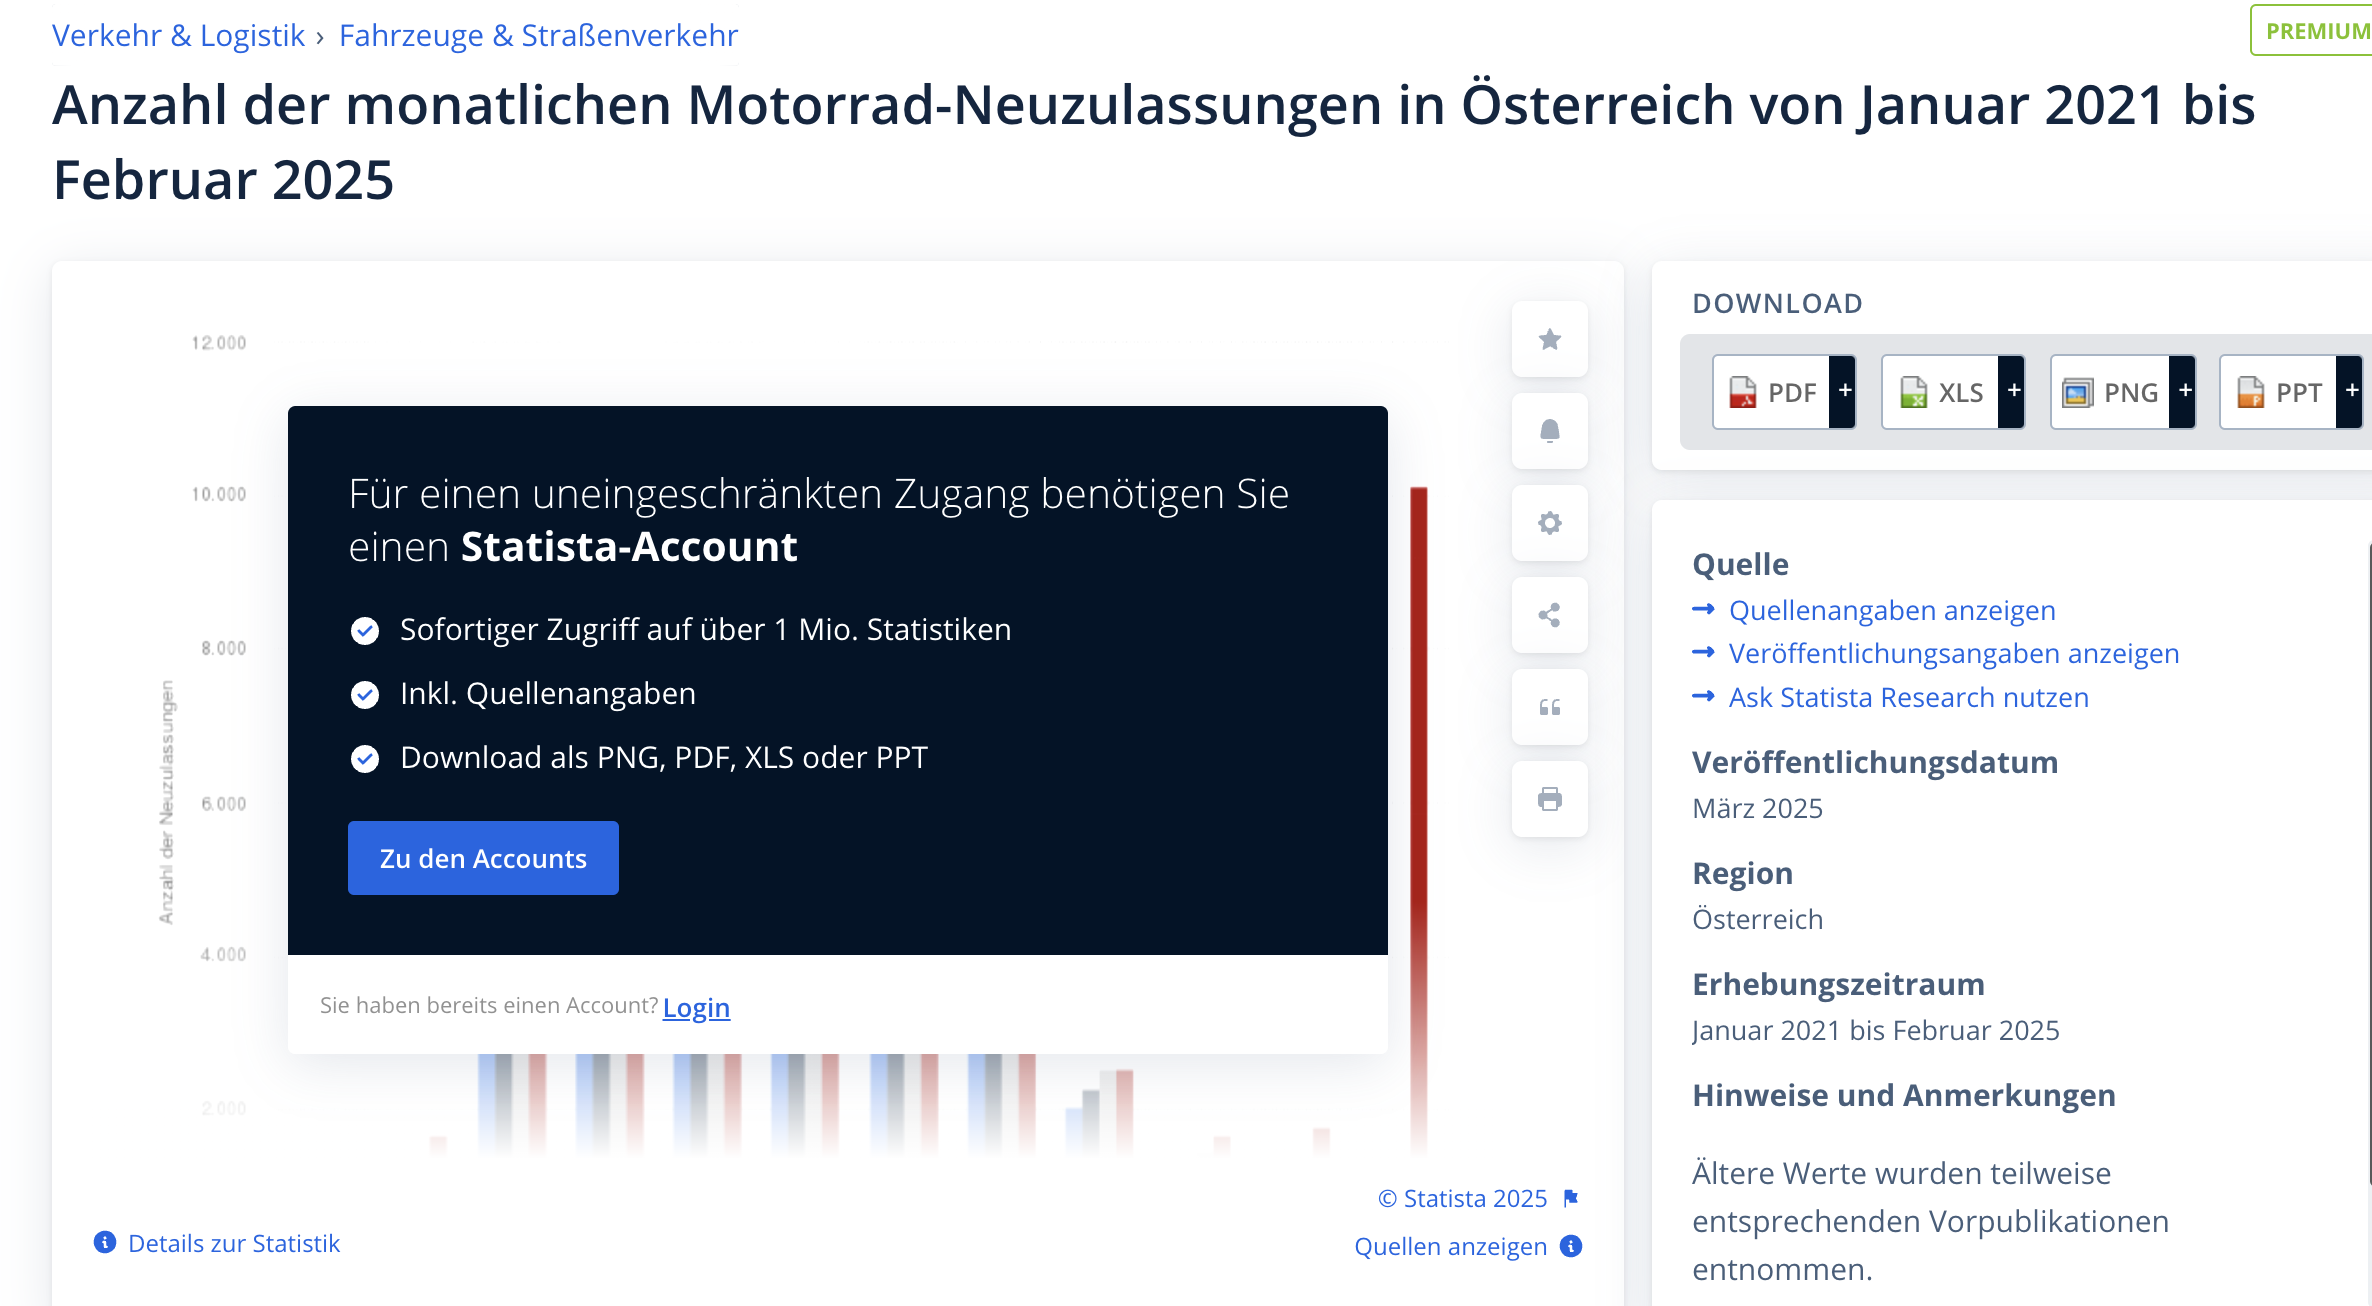Viewport: 2372px width, 1306px height.
Task: Click the star favorite icon
Action: click(x=1549, y=340)
